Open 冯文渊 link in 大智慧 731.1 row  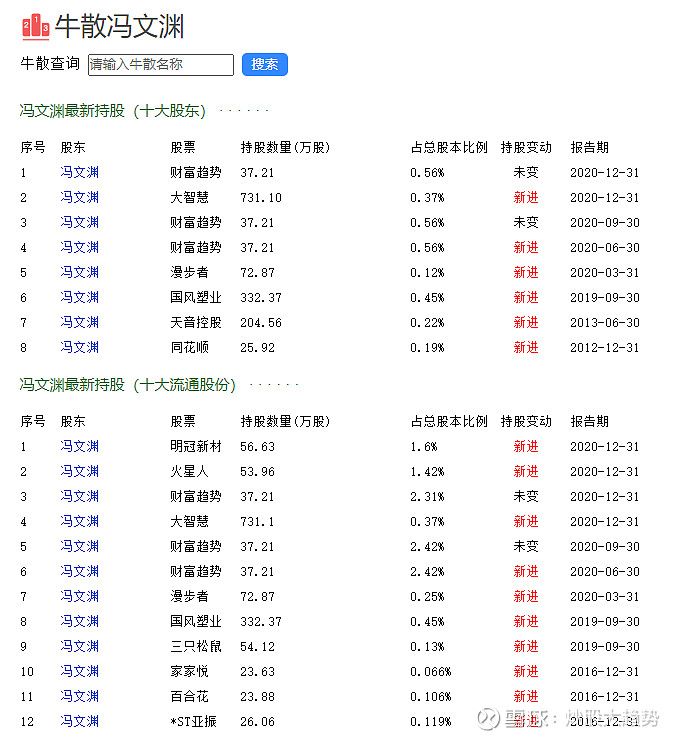click(x=80, y=521)
